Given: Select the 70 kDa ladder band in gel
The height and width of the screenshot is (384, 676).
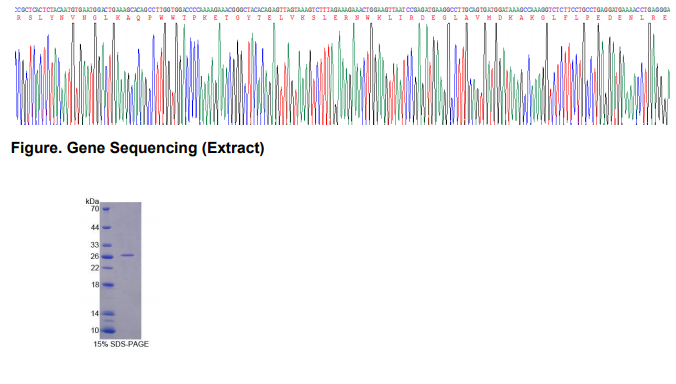Looking at the screenshot, I should click(x=106, y=209).
